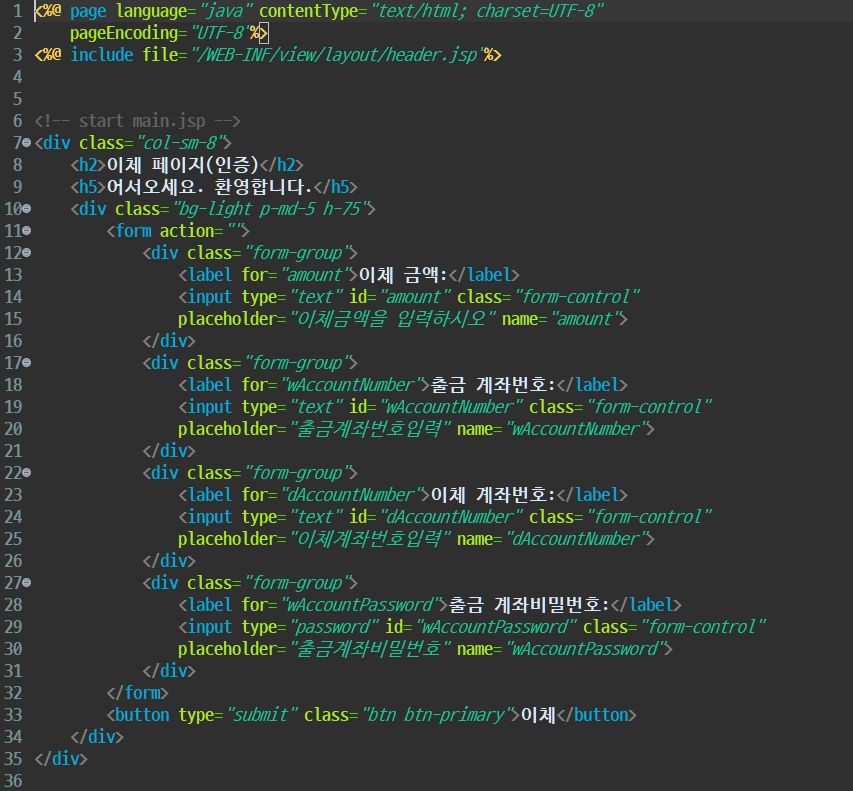Viewport: 853px width, 791px height.
Task: Click the closing div tag on line 35
Action: click(61, 758)
